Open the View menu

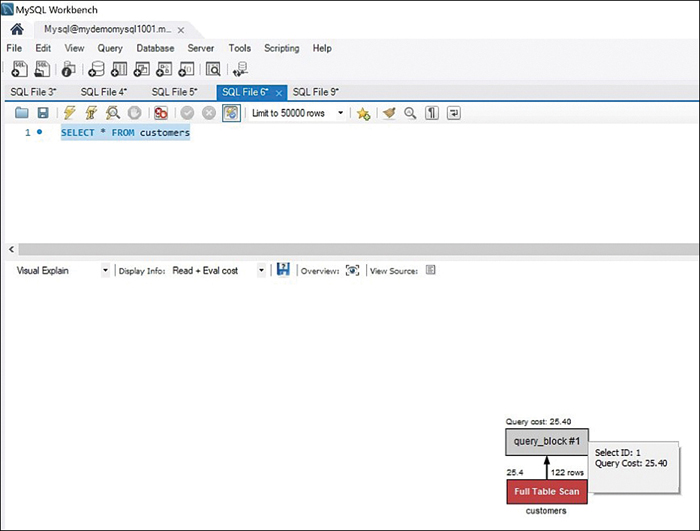pyautogui.click(x=74, y=48)
